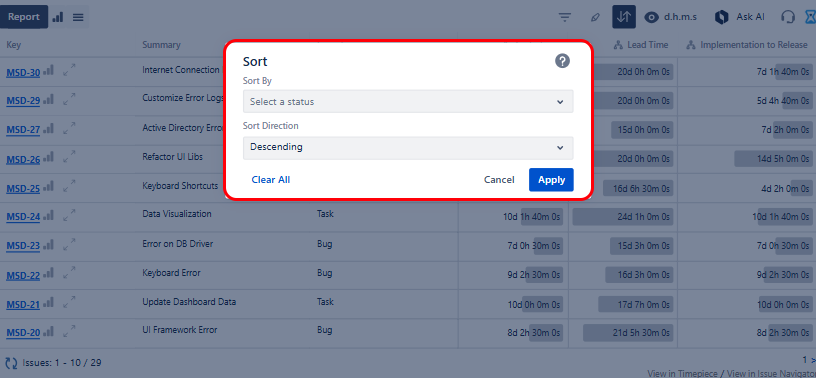Open issue MSD-30 link
Viewport: 816px width, 378px height.
[23, 73]
